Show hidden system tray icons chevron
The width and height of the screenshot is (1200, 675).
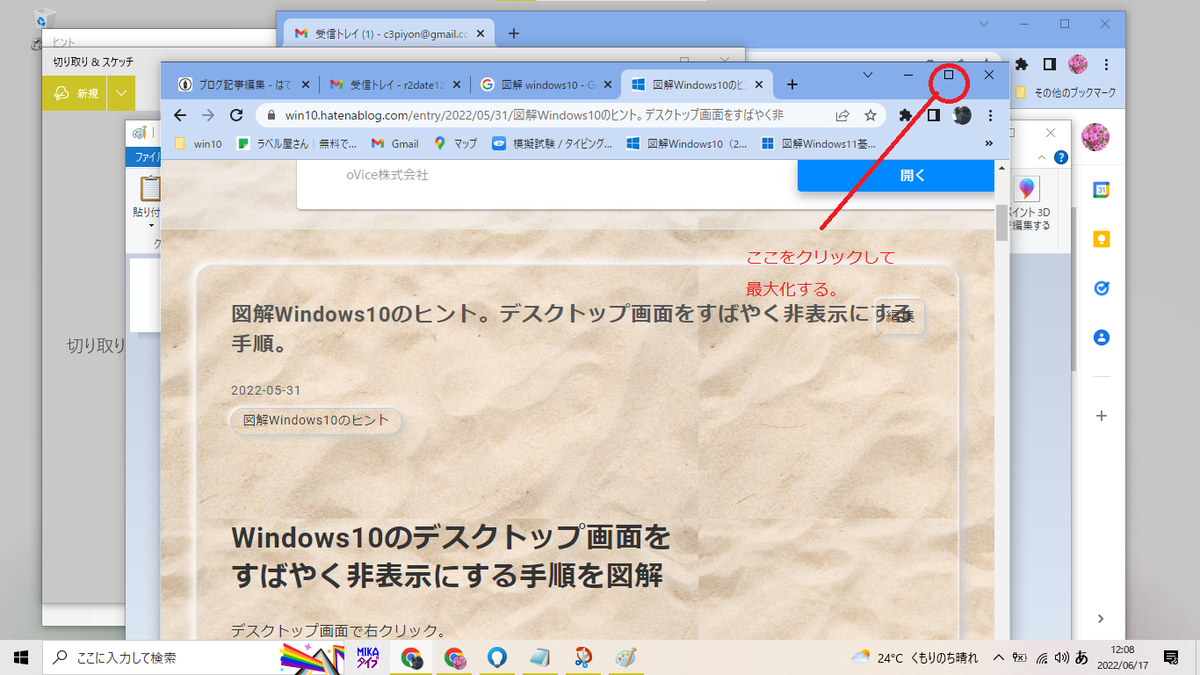point(998,657)
